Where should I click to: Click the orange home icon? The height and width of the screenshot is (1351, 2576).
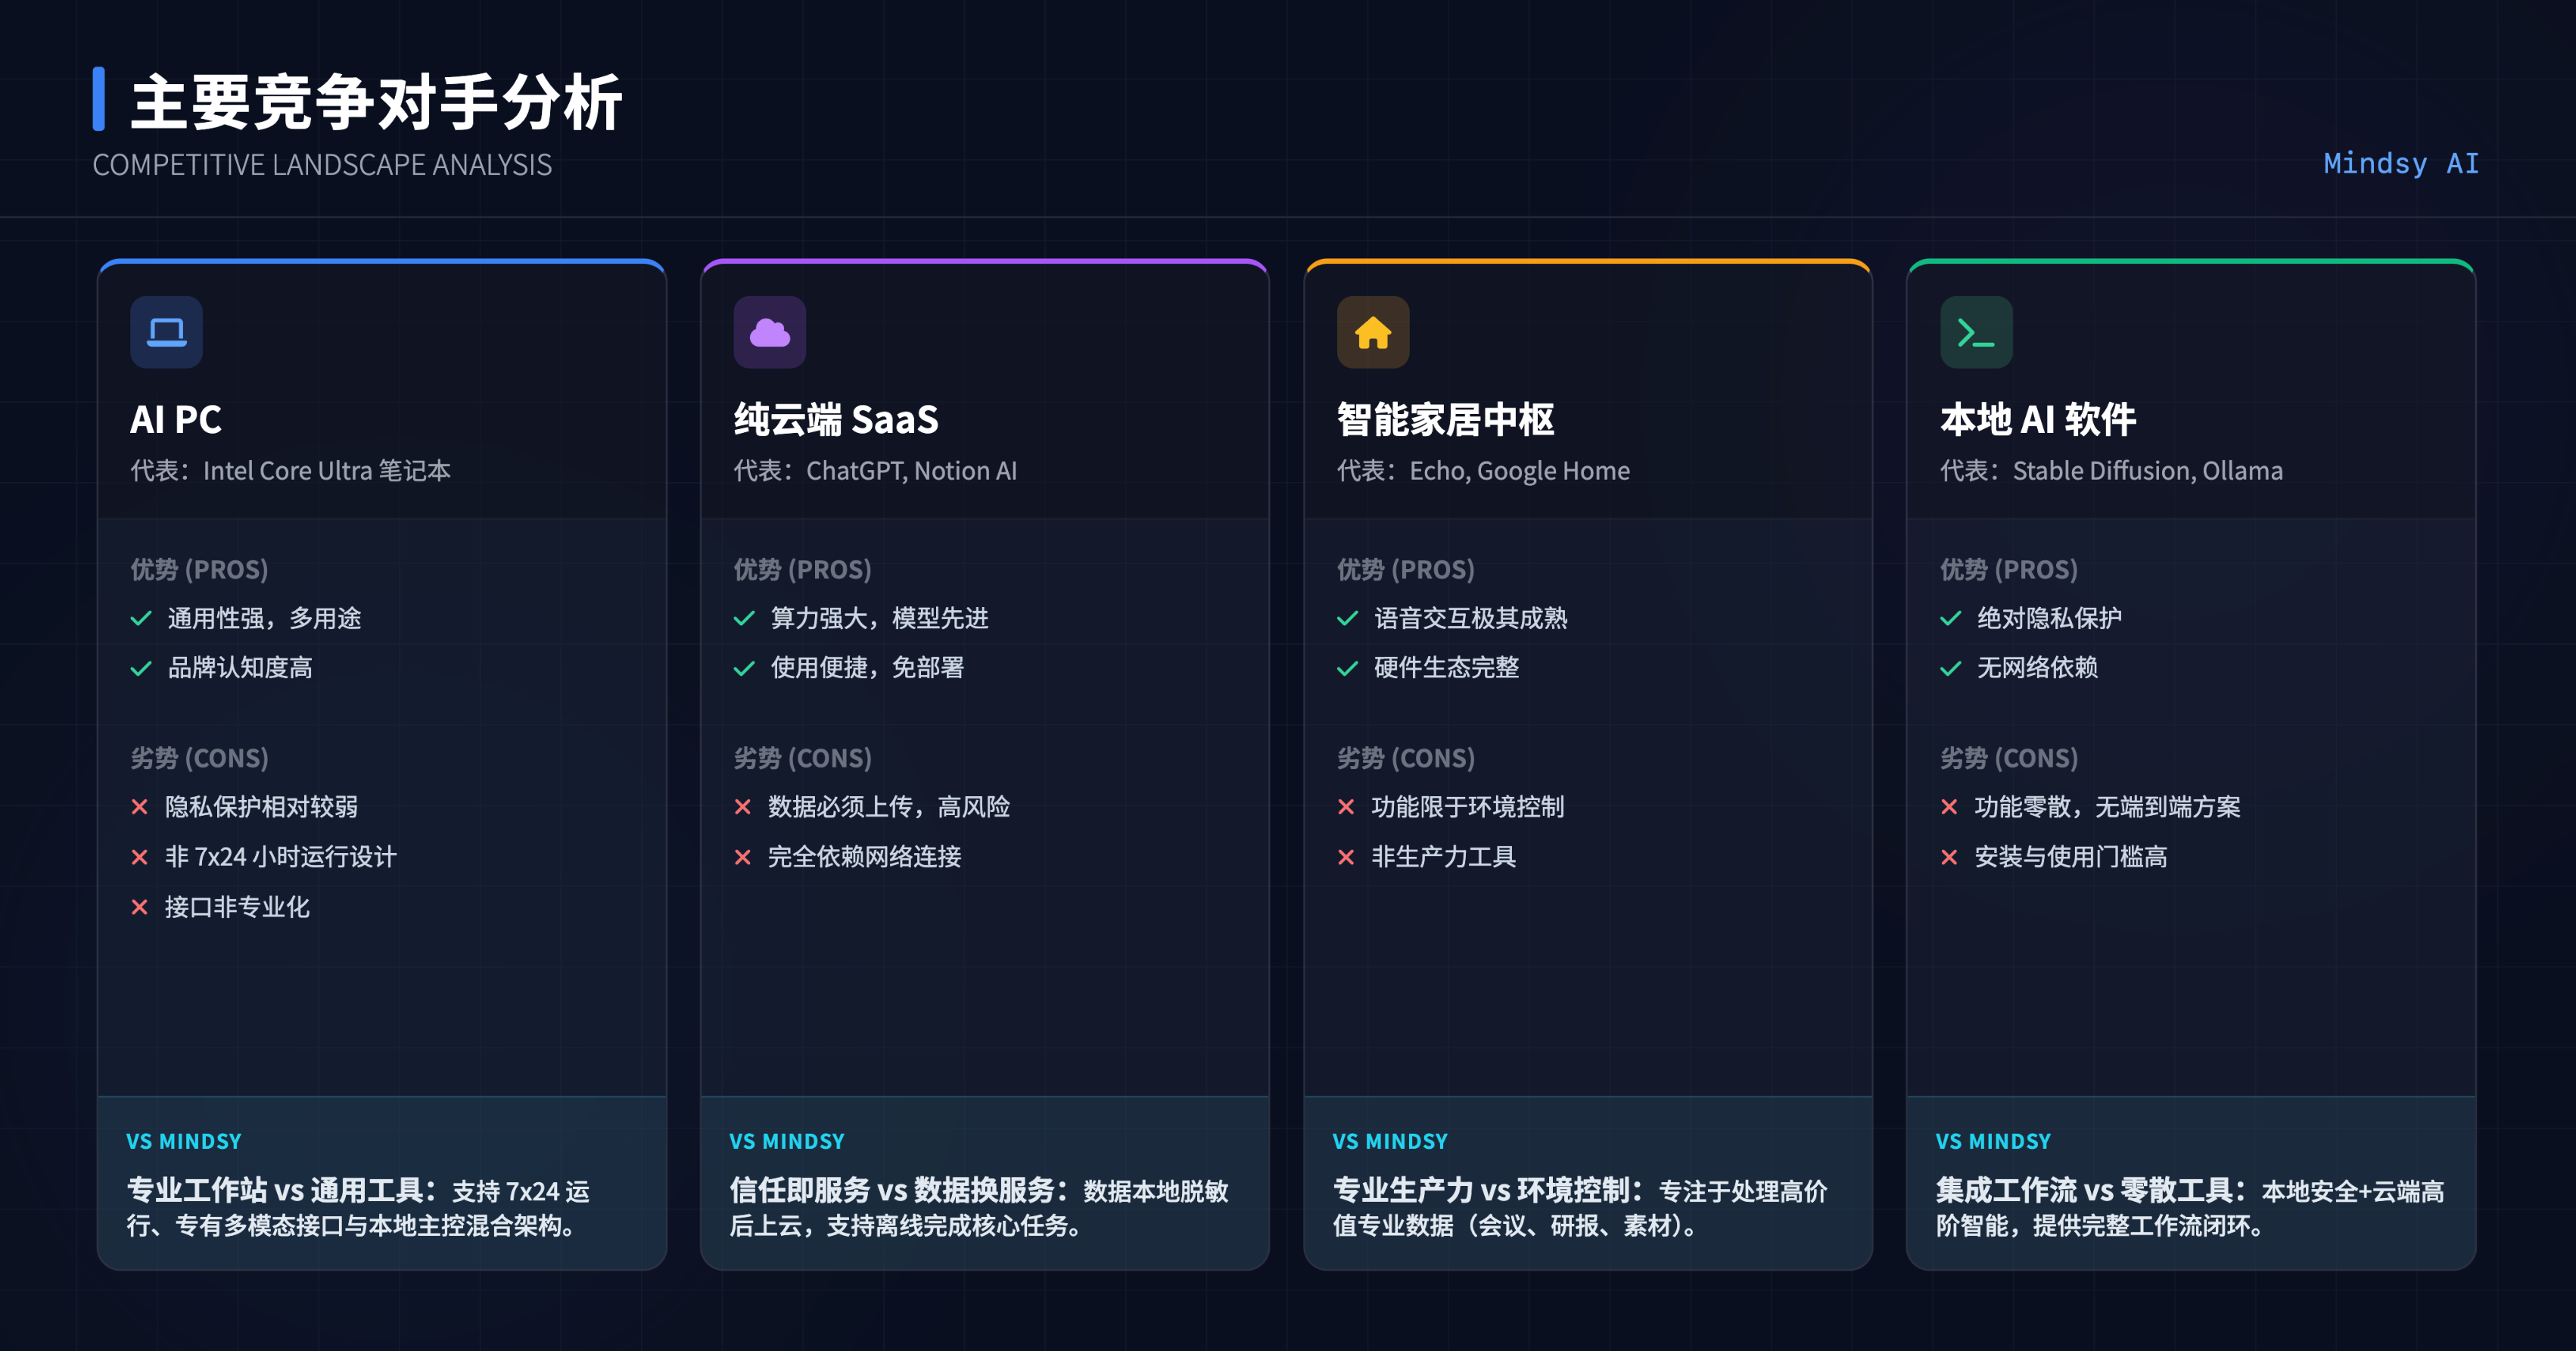1372,332
